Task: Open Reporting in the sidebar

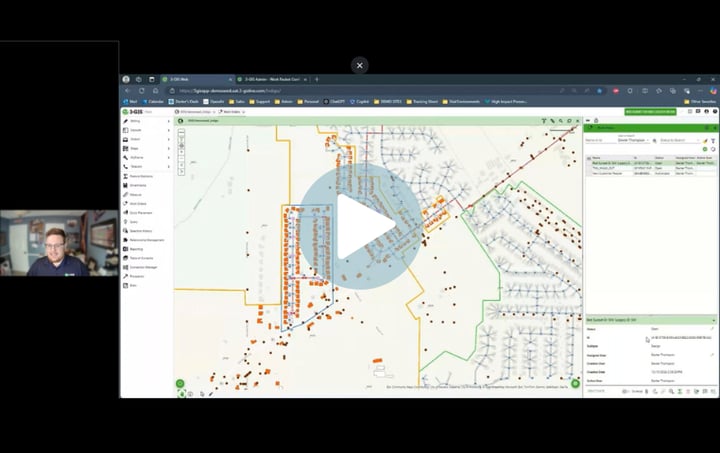Action: 133,249
